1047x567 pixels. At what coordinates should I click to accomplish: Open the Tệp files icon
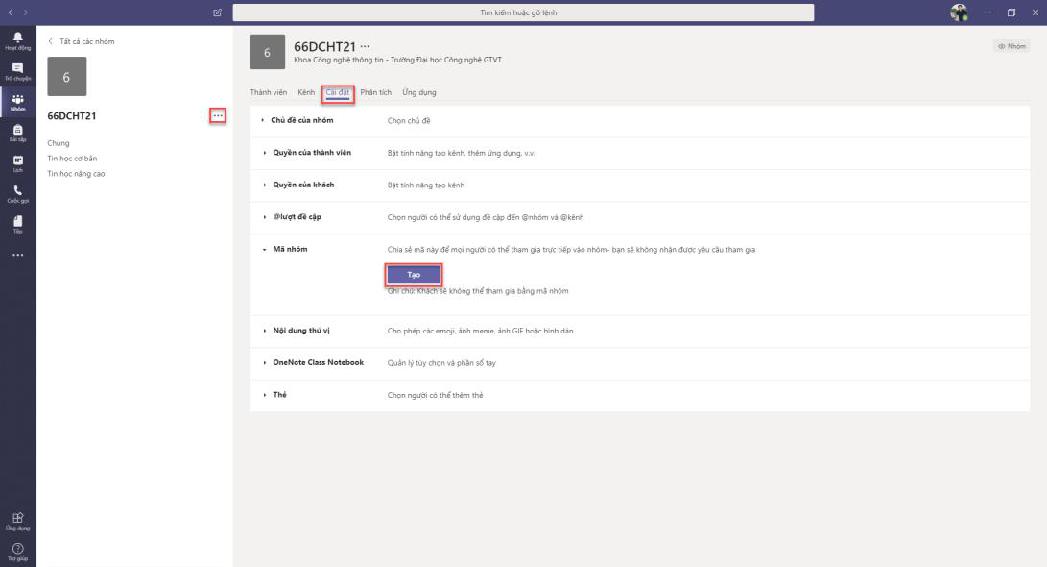pos(17,224)
